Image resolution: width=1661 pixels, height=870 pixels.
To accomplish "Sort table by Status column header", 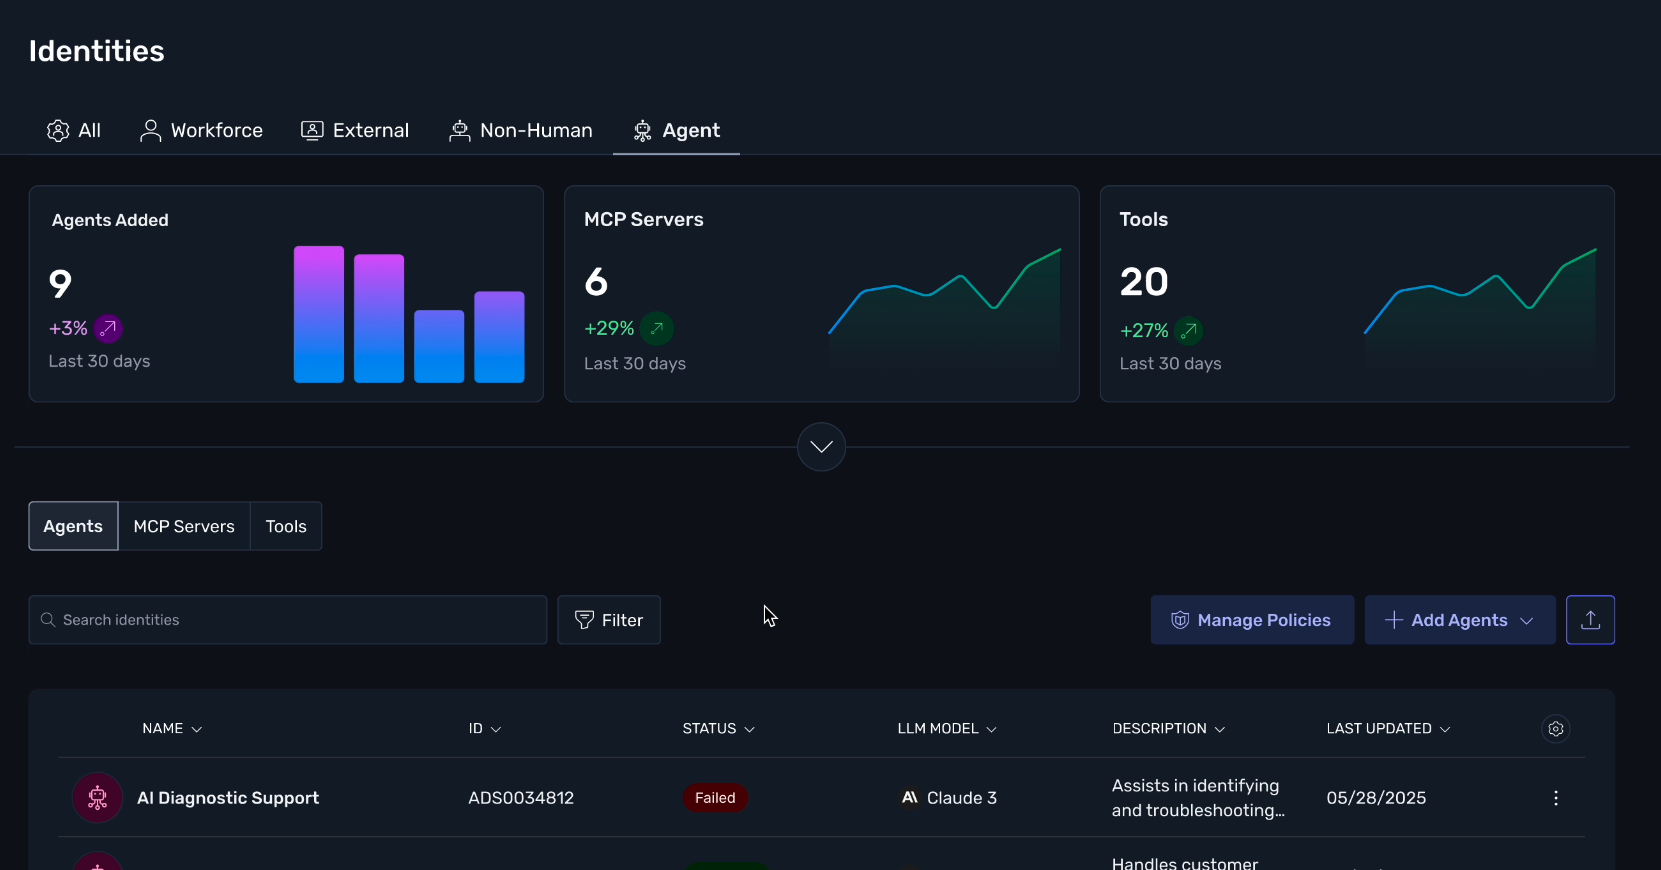I will (x=718, y=729).
